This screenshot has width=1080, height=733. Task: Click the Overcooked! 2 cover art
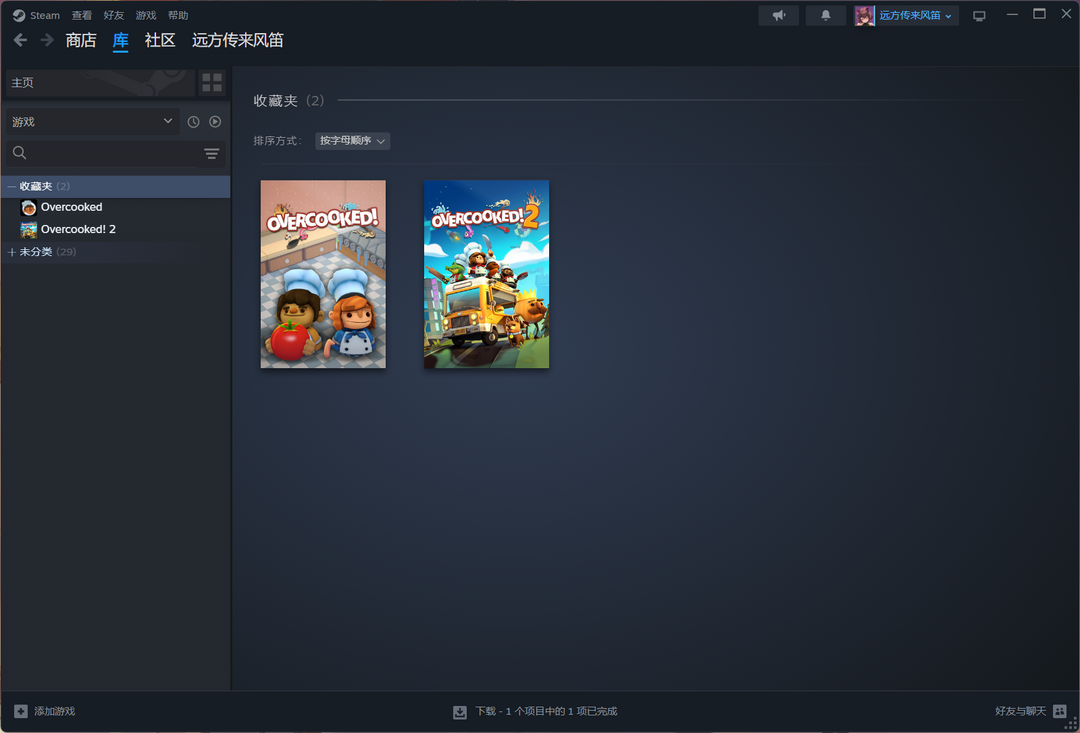(486, 274)
